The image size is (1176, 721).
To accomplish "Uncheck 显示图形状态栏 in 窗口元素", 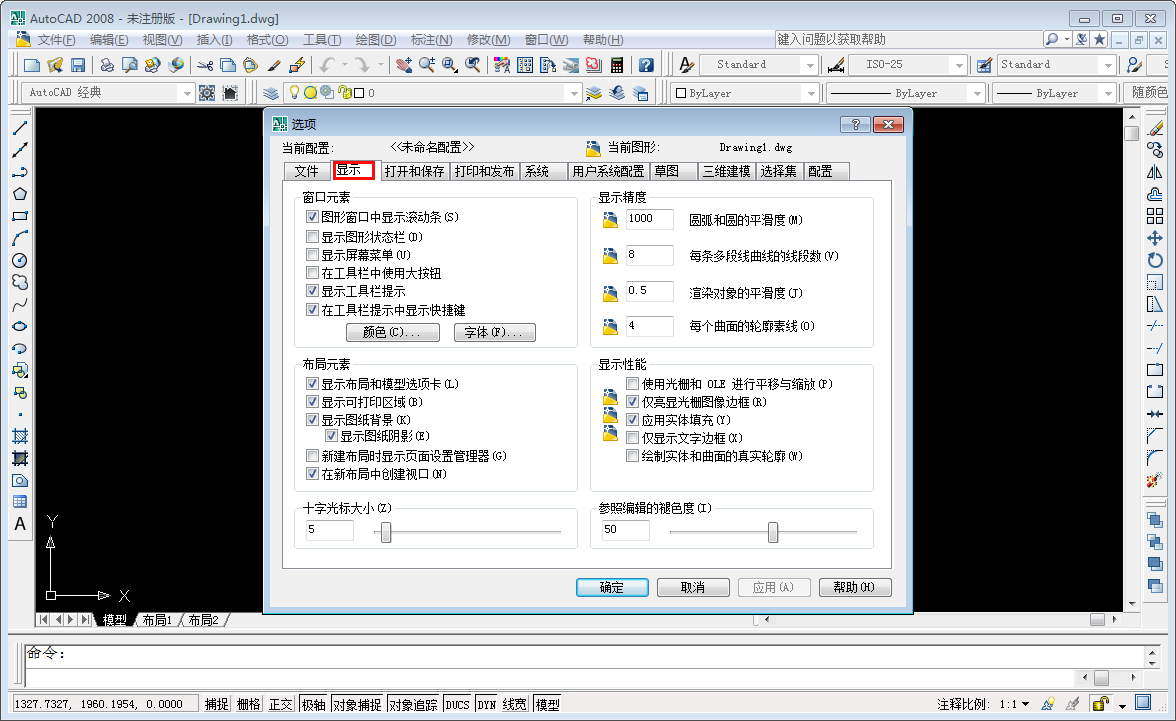I will [x=313, y=237].
